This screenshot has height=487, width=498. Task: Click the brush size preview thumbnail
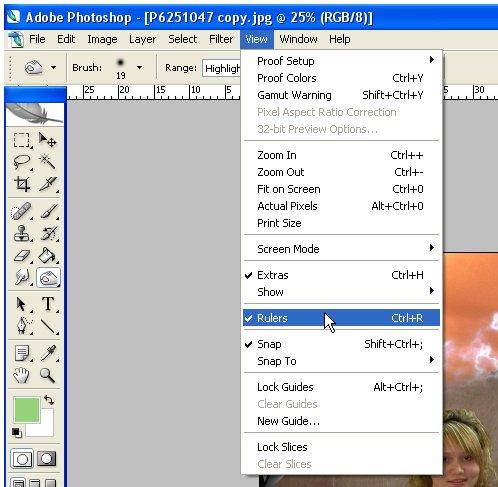coord(120,63)
